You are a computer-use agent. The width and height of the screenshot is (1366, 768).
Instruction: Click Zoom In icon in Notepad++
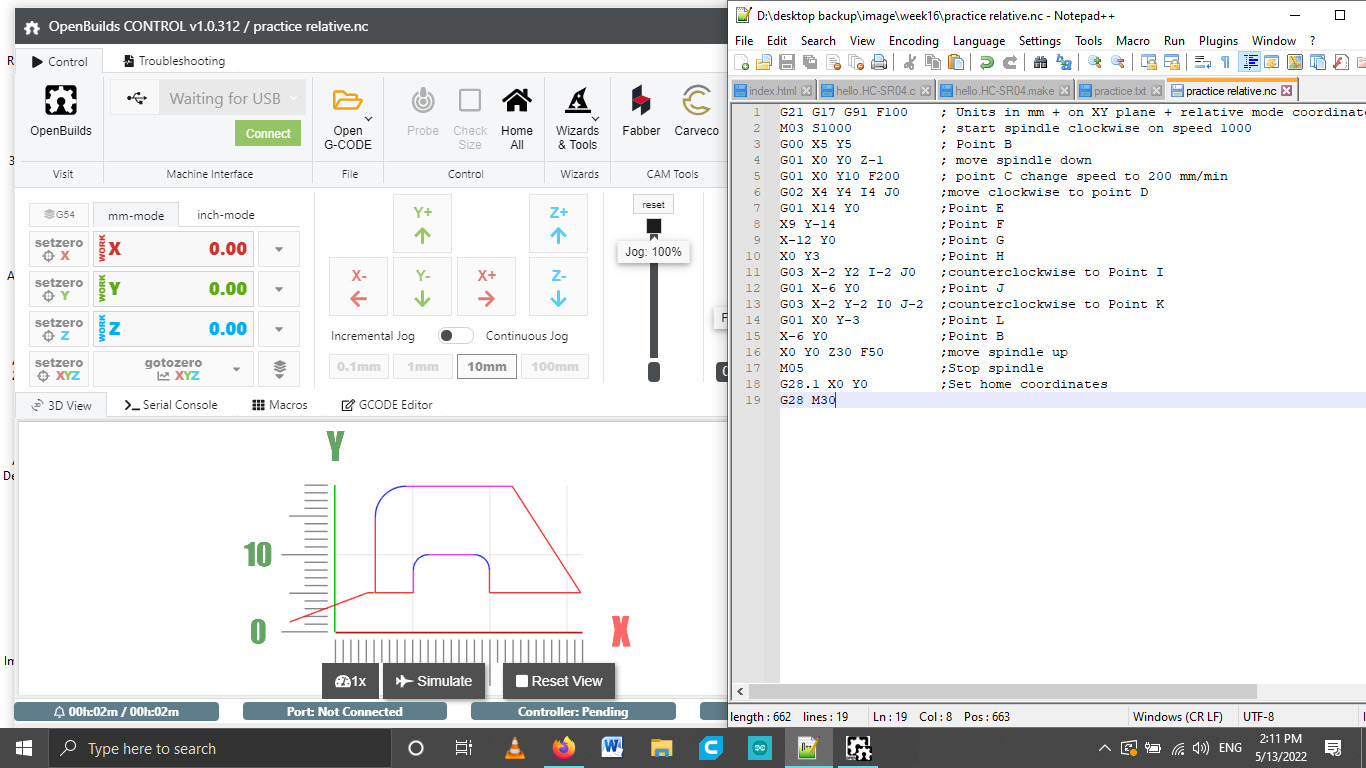pyautogui.click(x=1095, y=62)
